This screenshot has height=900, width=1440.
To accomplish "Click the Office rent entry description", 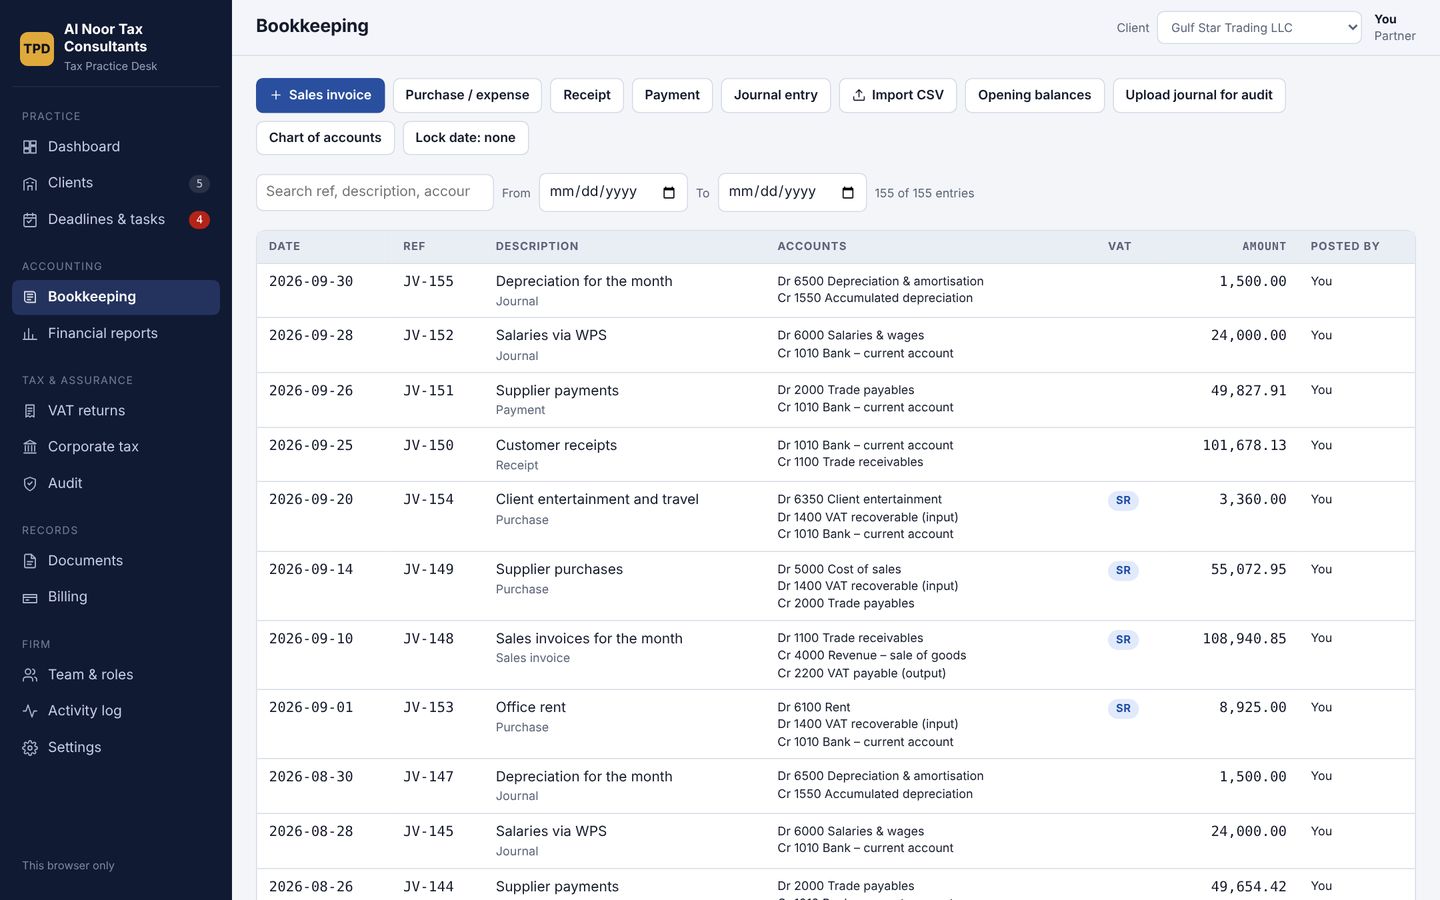I will [530, 708].
